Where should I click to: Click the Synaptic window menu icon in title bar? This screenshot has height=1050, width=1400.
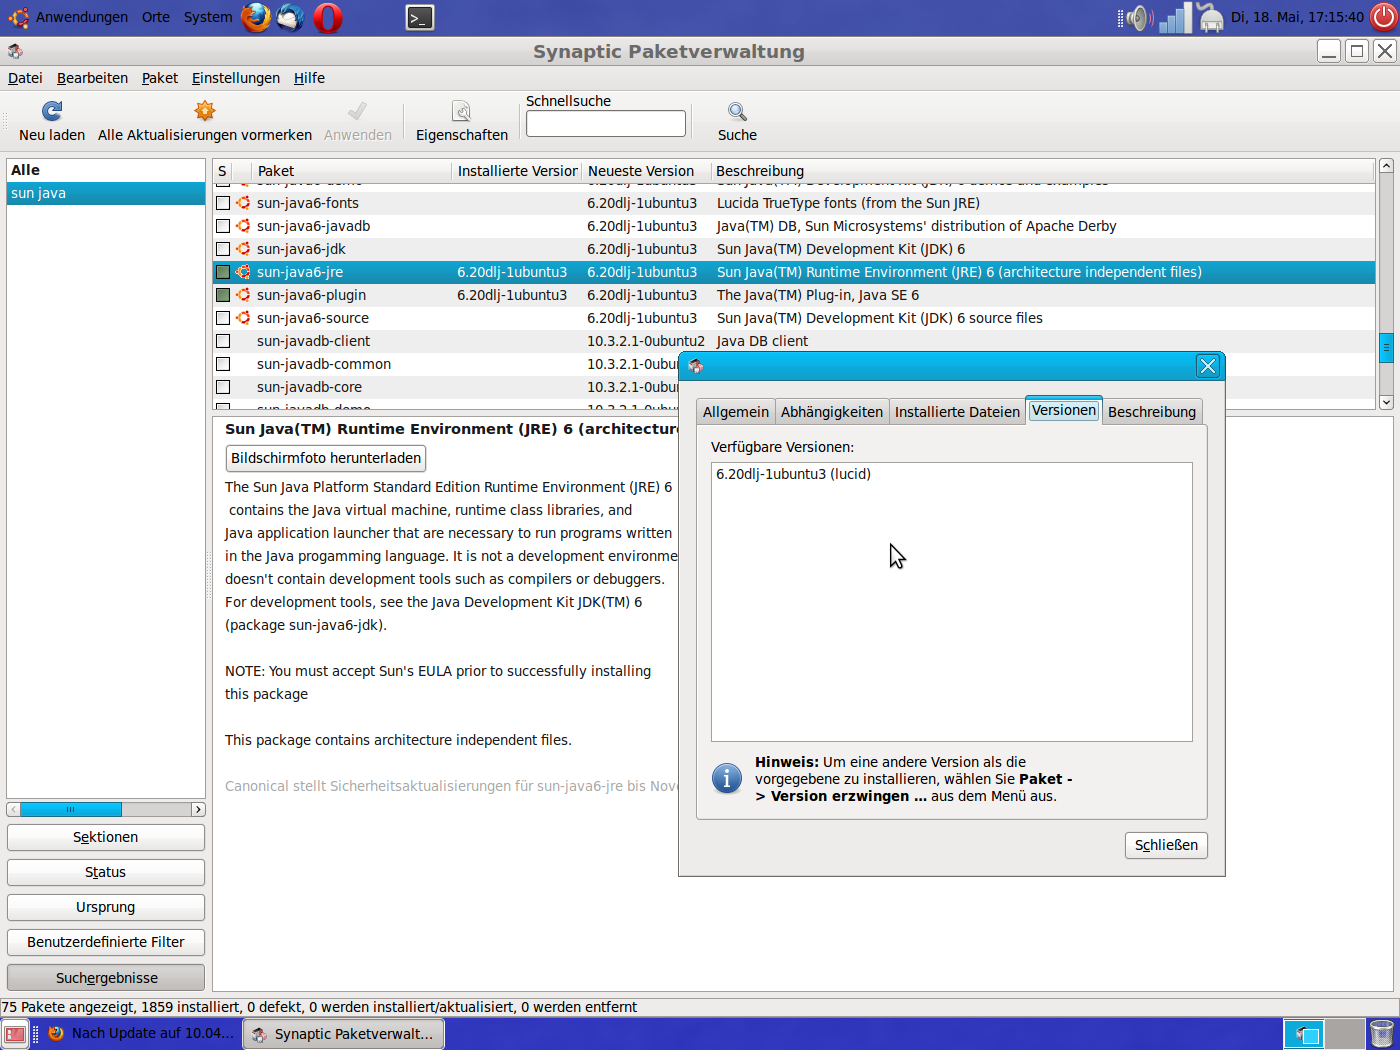(15, 51)
